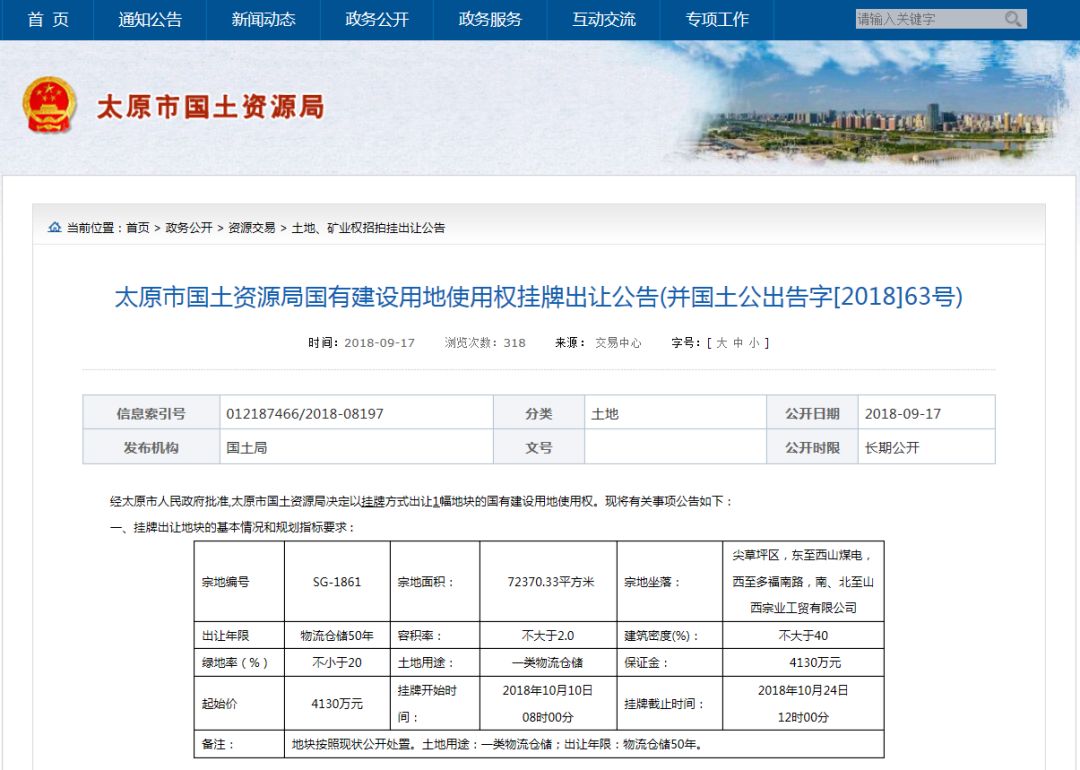Screen dimensions: 1080x770
Task: Select the source text 交易中心
Action: [618, 342]
